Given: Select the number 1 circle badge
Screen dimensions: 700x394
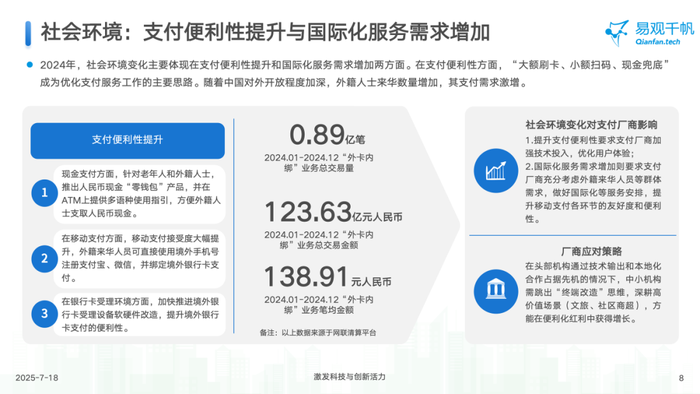Looking at the screenshot, I should (x=45, y=193).
